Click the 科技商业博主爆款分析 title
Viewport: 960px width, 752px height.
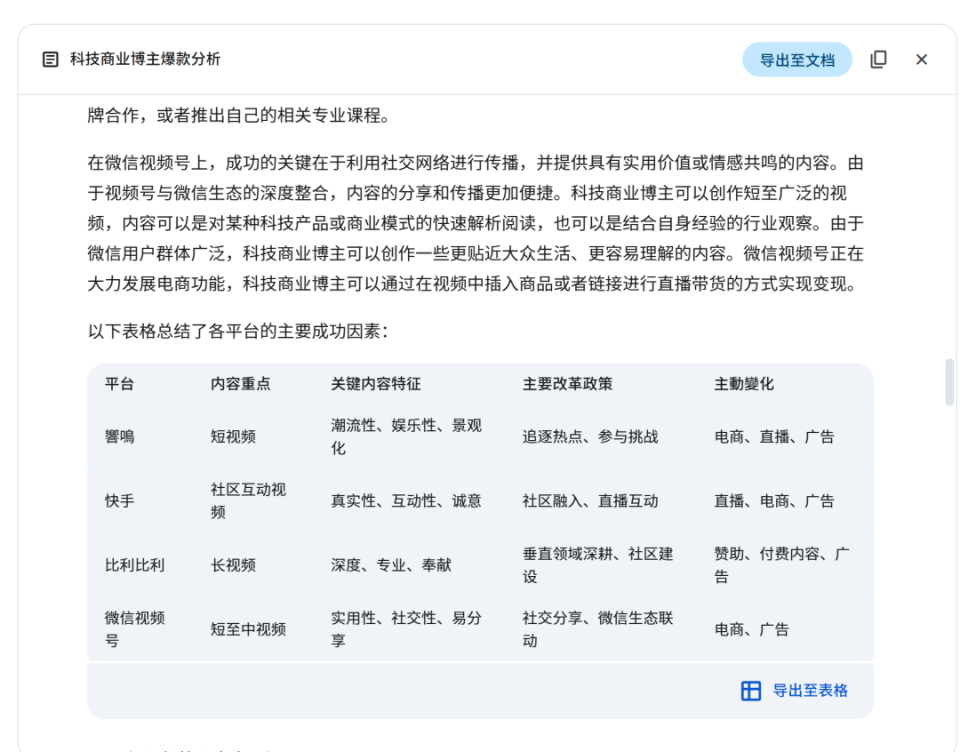click(x=145, y=59)
